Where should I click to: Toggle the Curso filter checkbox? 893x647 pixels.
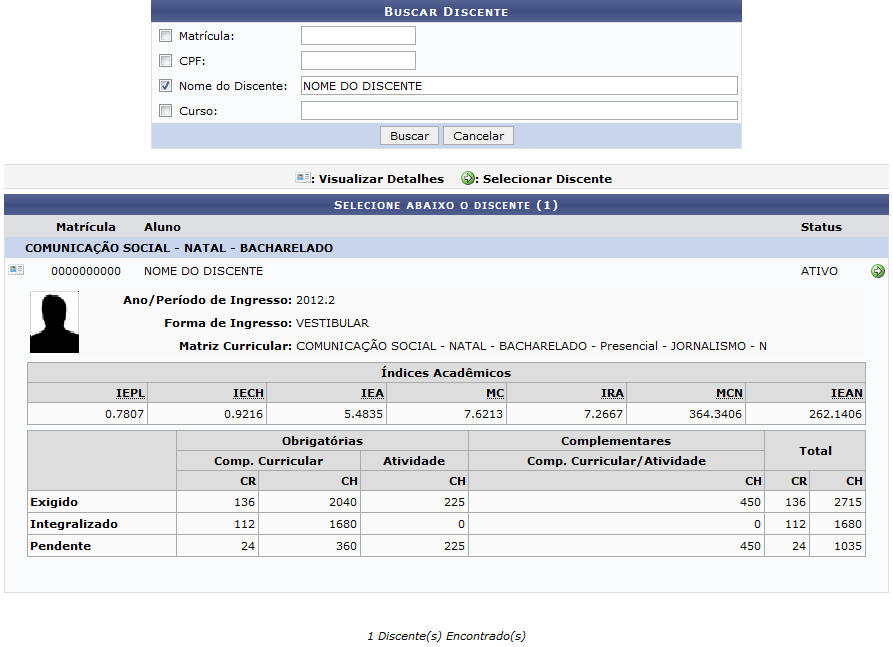tap(166, 111)
